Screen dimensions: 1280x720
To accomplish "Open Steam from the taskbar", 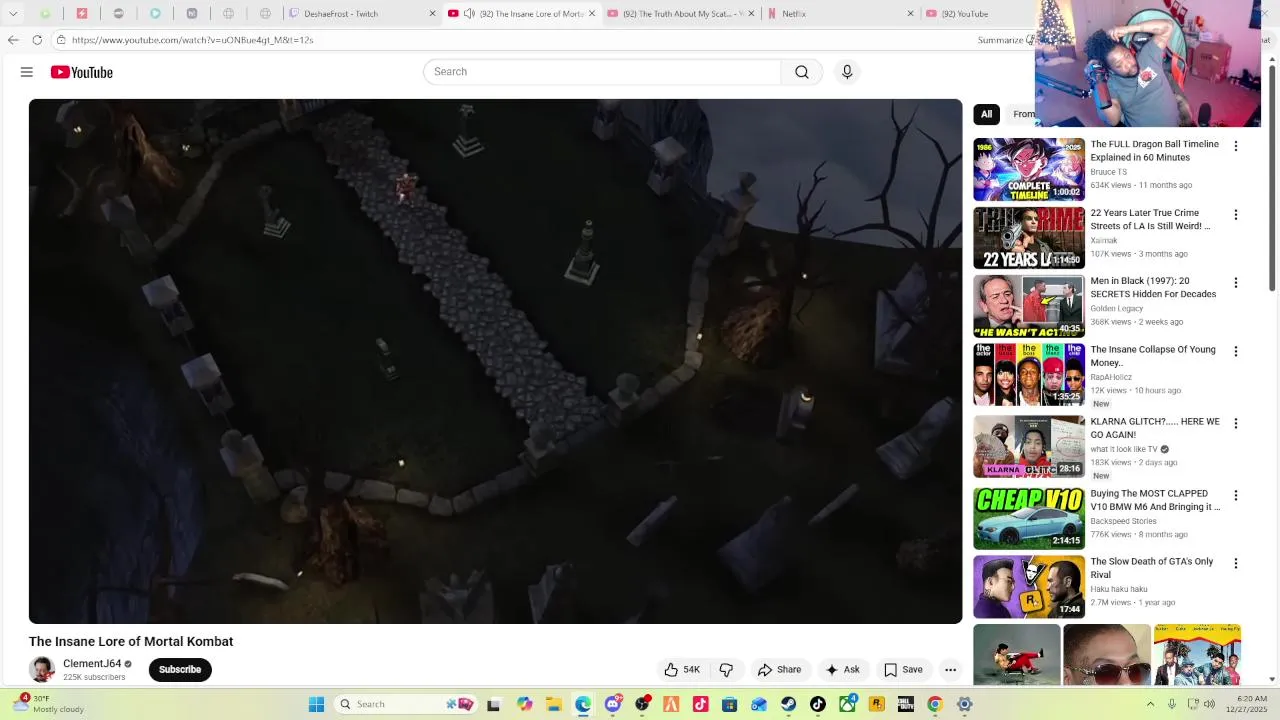I will point(789,704).
